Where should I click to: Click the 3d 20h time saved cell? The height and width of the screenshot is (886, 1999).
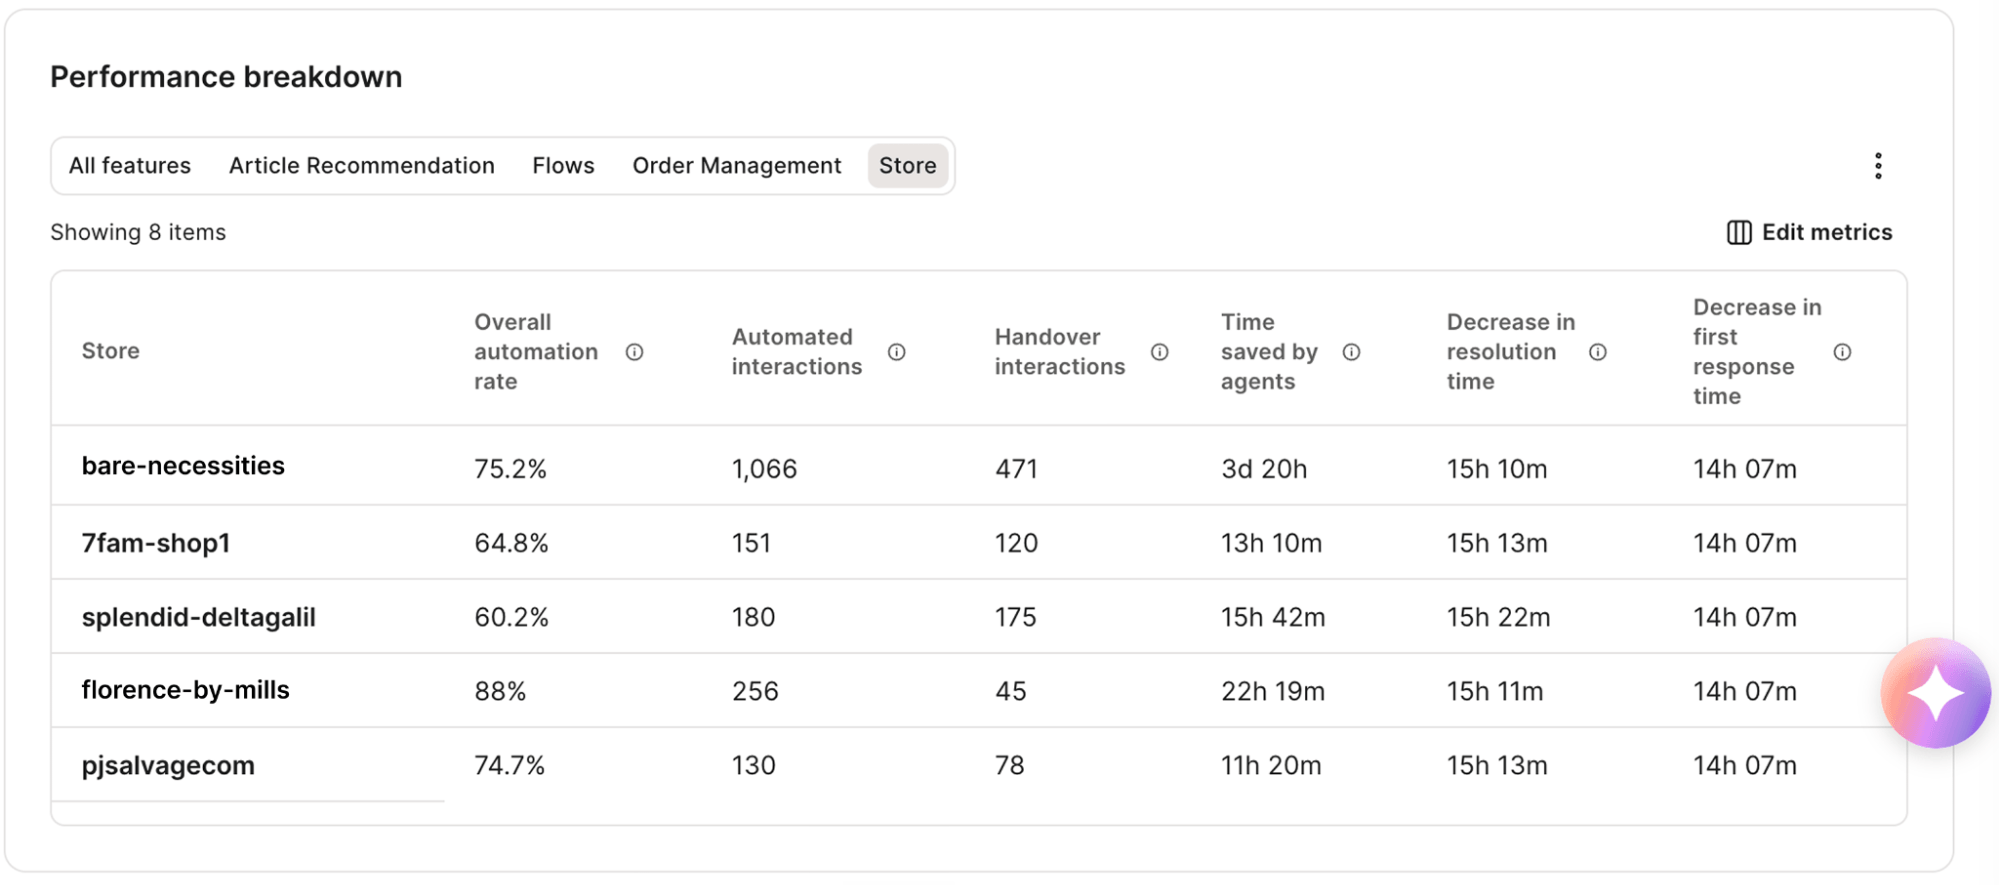pyautogui.click(x=1264, y=469)
